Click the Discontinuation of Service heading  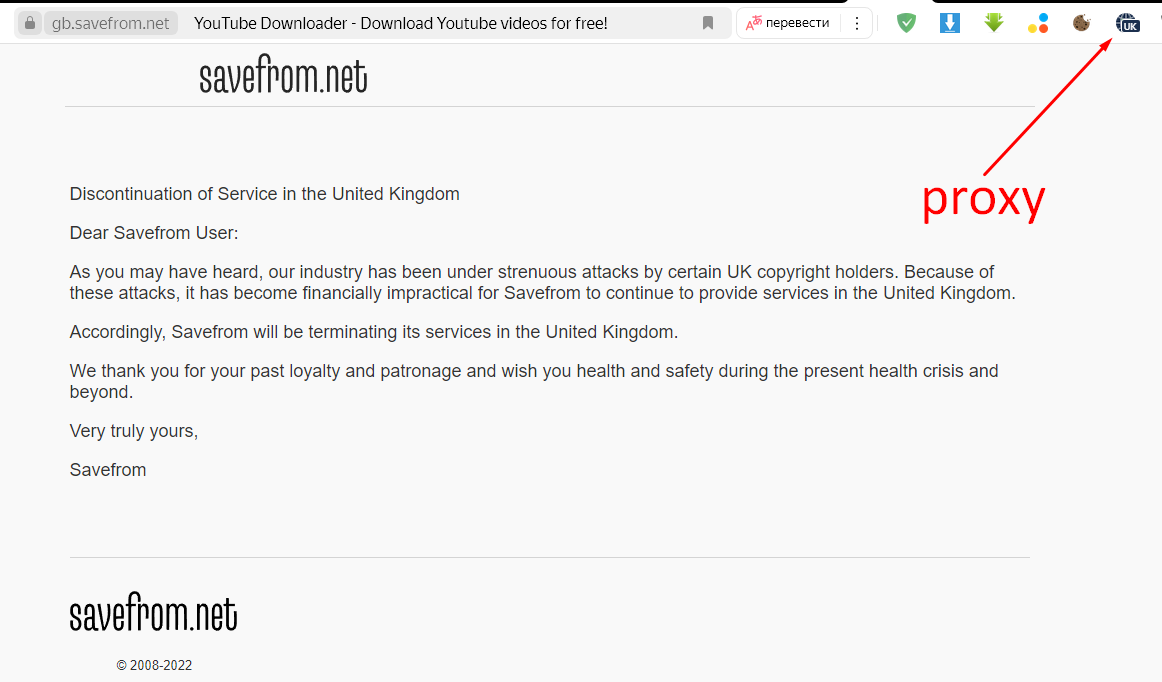[x=264, y=194]
